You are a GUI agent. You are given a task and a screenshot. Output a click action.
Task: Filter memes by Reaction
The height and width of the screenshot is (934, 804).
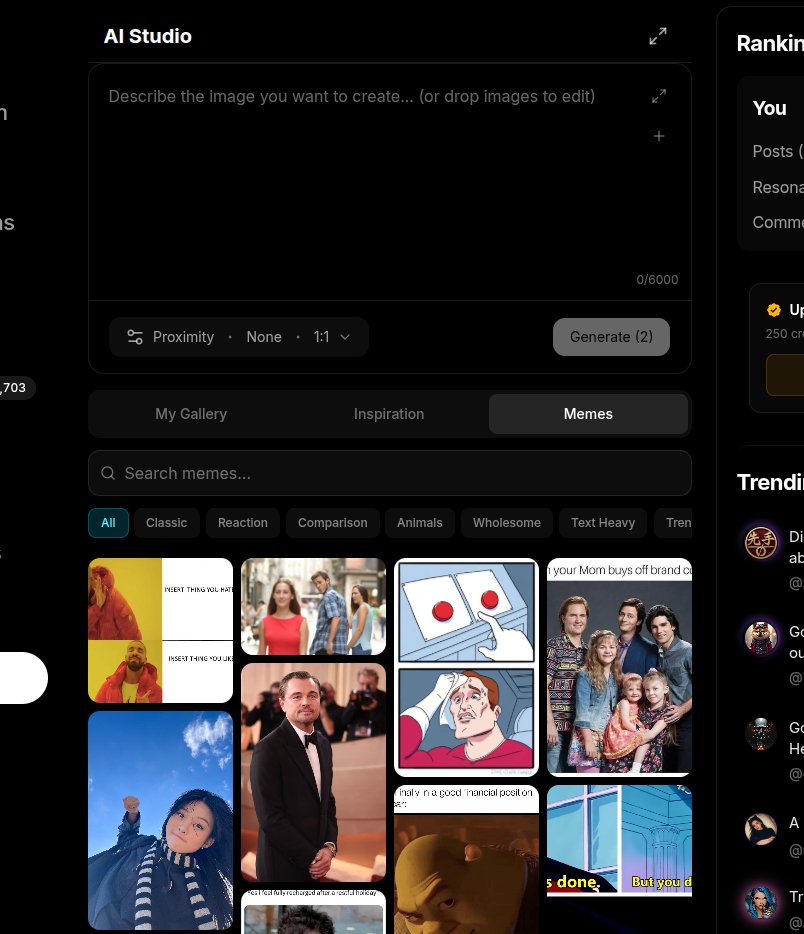tap(243, 523)
